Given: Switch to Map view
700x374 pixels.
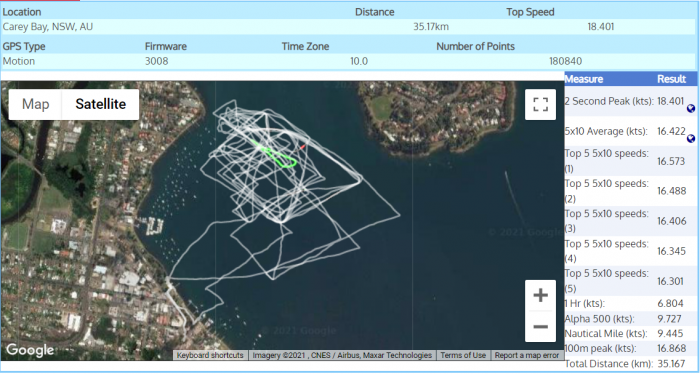Looking at the screenshot, I should pyautogui.click(x=35, y=104).
